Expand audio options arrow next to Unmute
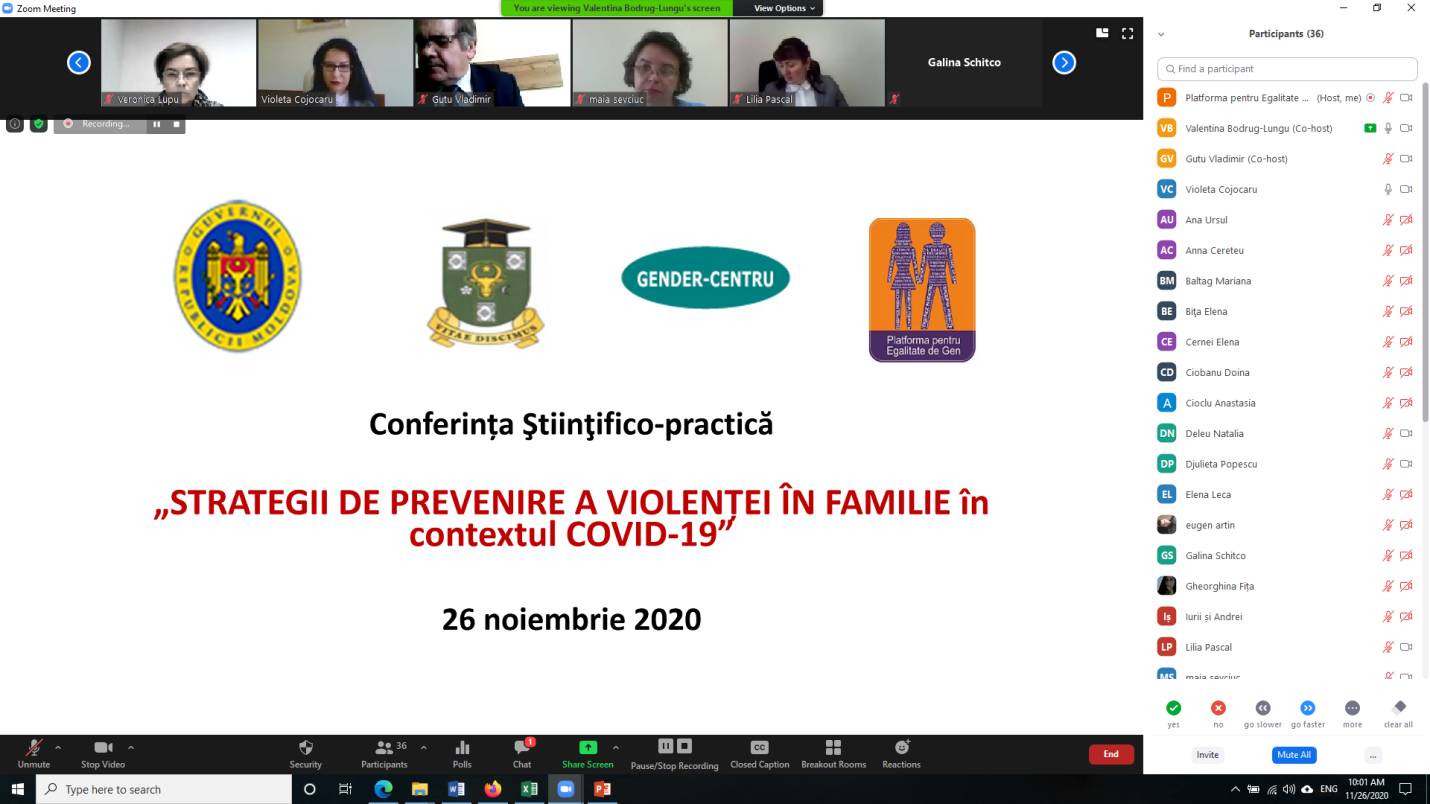1430x804 pixels. [58, 747]
